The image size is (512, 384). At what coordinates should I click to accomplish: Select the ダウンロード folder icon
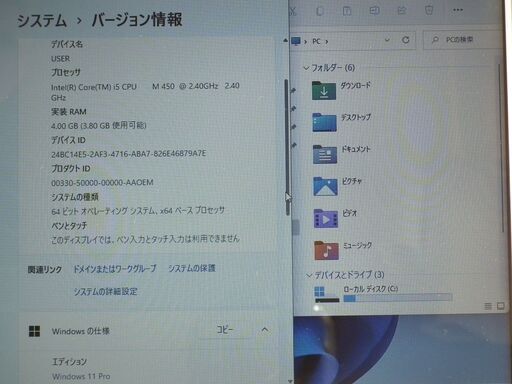coord(324,91)
